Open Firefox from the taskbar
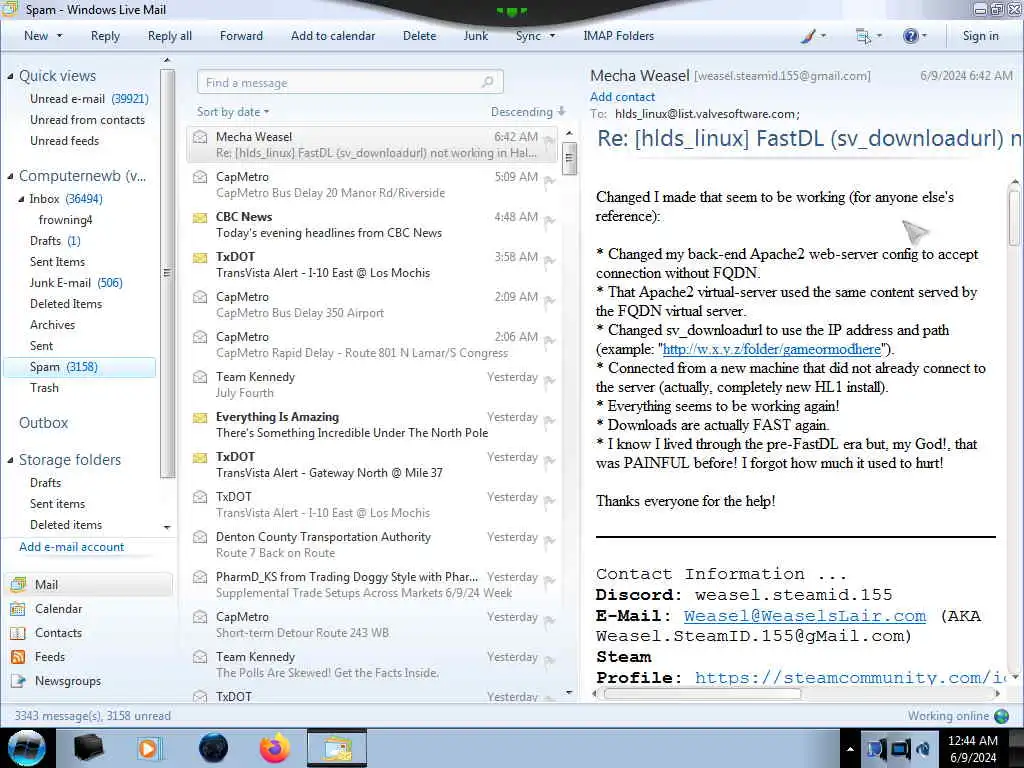Screen dimensions: 1024x768 [275, 748]
